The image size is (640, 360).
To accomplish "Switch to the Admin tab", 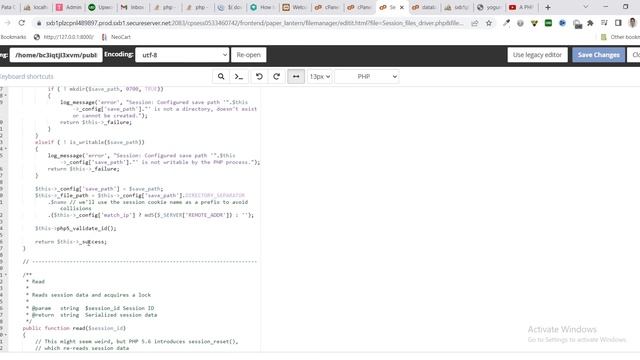I will tap(69, 7).
